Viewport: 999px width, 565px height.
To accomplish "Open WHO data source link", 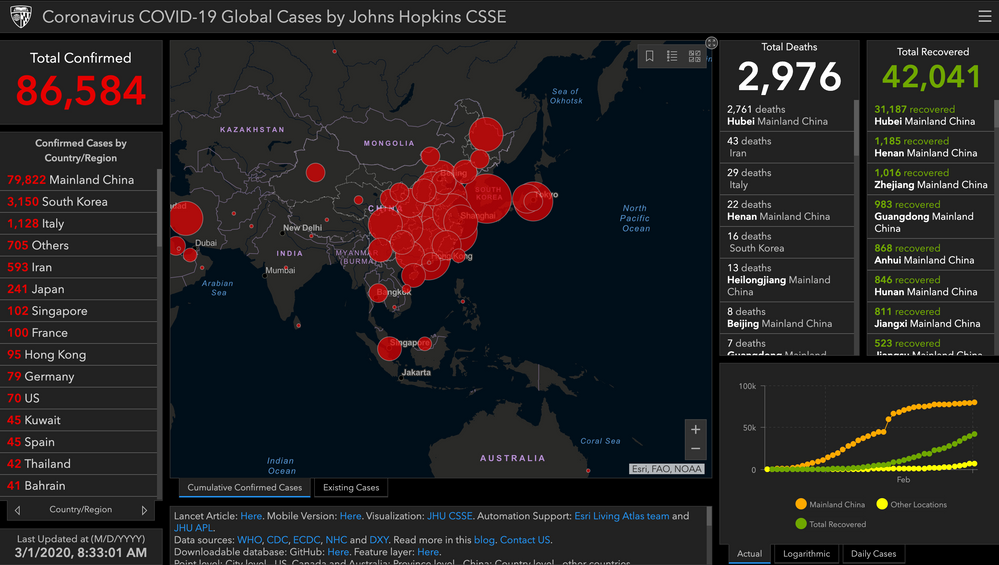I will (x=250, y=540).
